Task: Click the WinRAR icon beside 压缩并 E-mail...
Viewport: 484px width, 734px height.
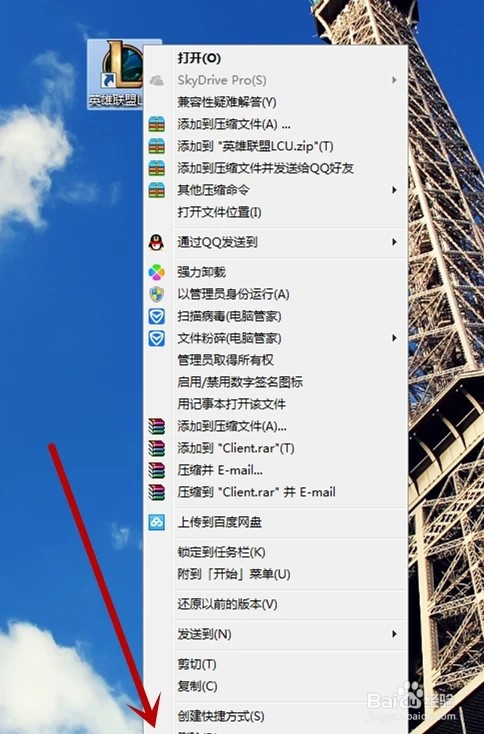Action: pyautogui.click(x=156, y=470)
